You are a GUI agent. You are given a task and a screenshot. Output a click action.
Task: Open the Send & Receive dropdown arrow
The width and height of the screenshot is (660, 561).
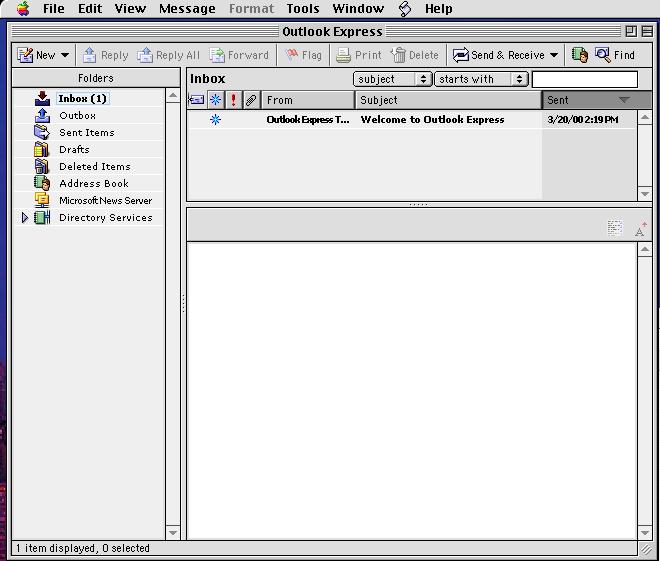click(x=554, y=55)
